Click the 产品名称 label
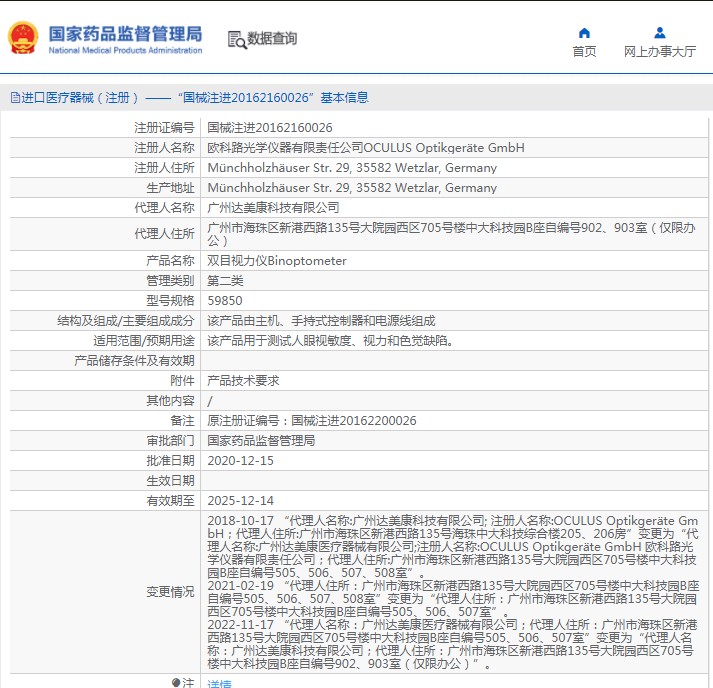The height and width of the screenshot is (688, 713). (x=170, y=261)
